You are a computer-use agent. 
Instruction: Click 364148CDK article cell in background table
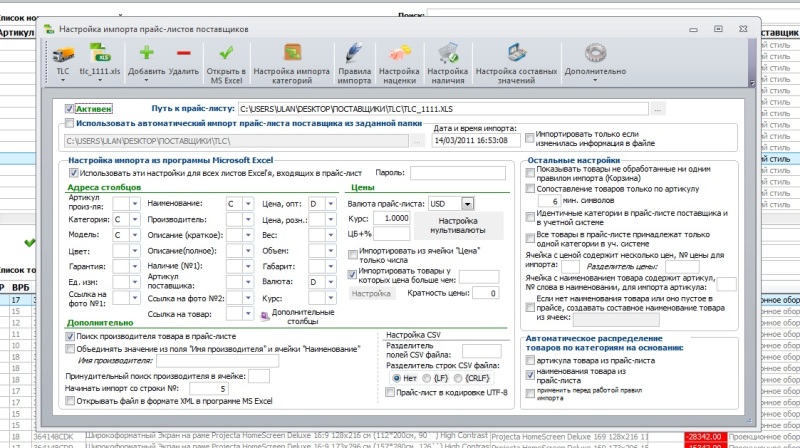pyautogui.click(x=54, y=437)
